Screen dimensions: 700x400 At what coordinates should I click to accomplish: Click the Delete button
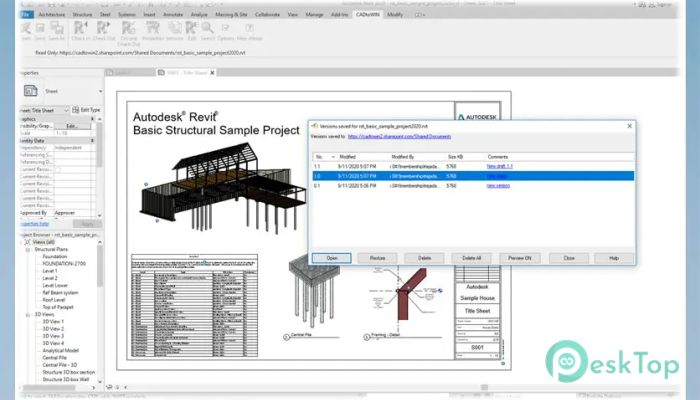pyautogui.click(x=425, y=258)
